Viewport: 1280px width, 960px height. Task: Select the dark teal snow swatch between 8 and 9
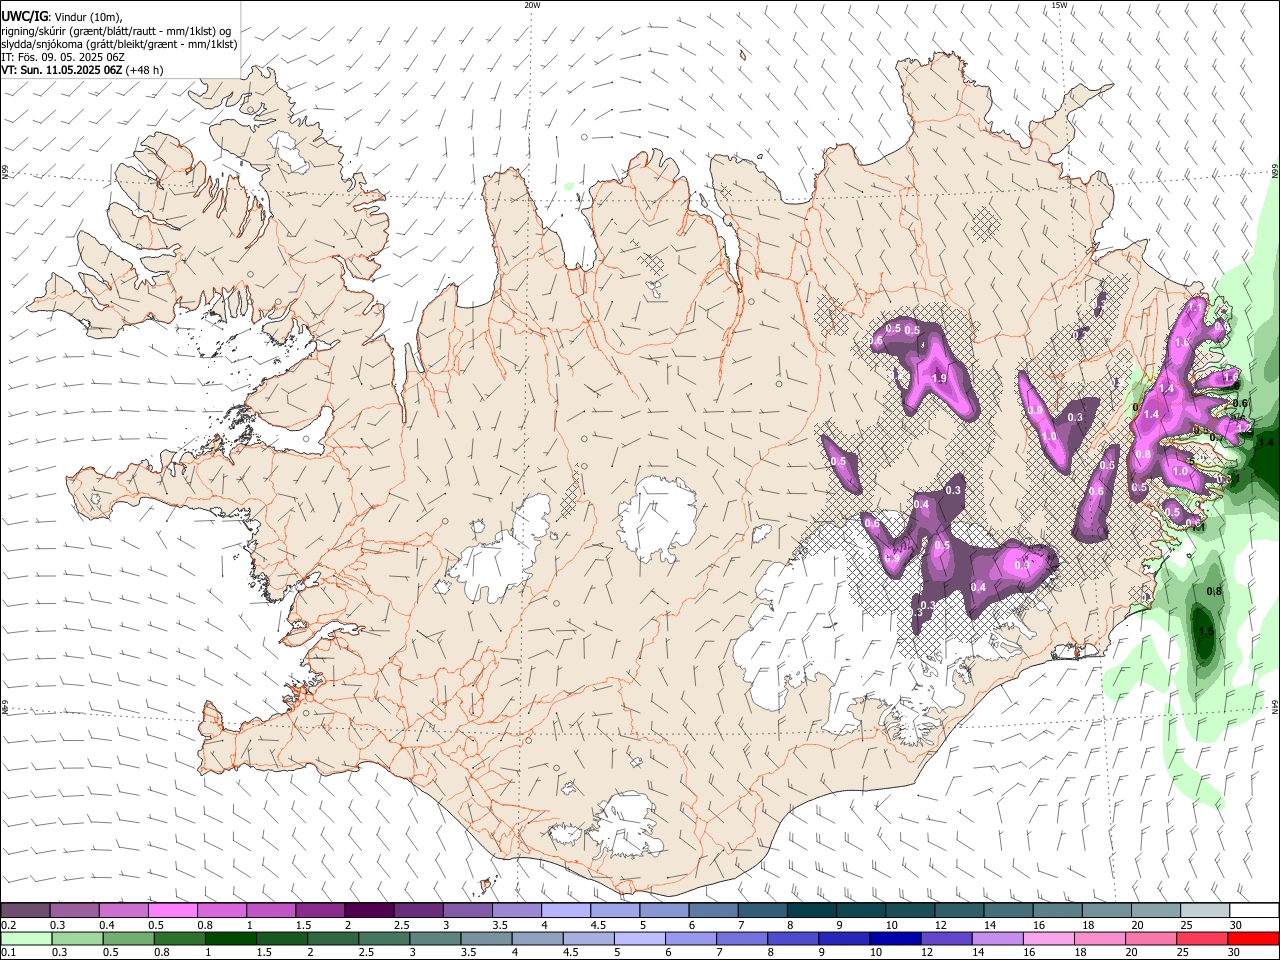pos(810,910)
